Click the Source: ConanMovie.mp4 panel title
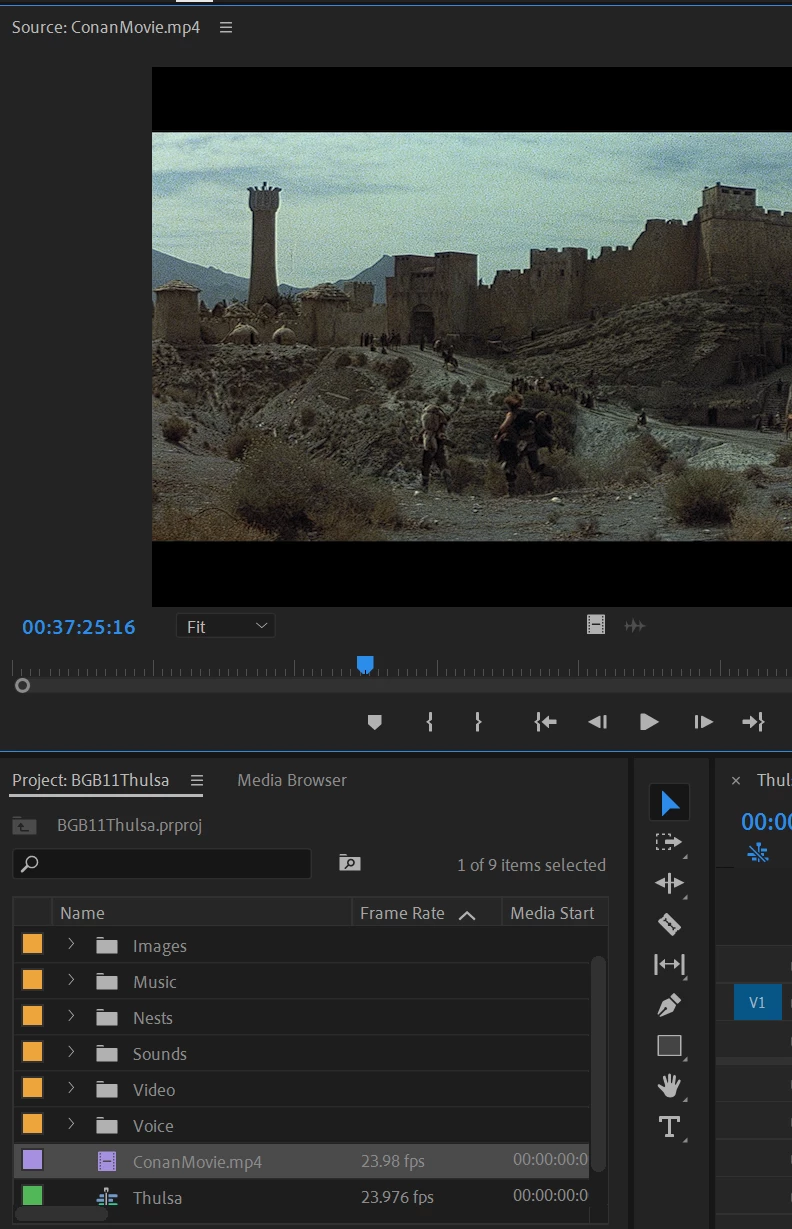This screenshot has width=792, height=1229. tap(106, 27)
